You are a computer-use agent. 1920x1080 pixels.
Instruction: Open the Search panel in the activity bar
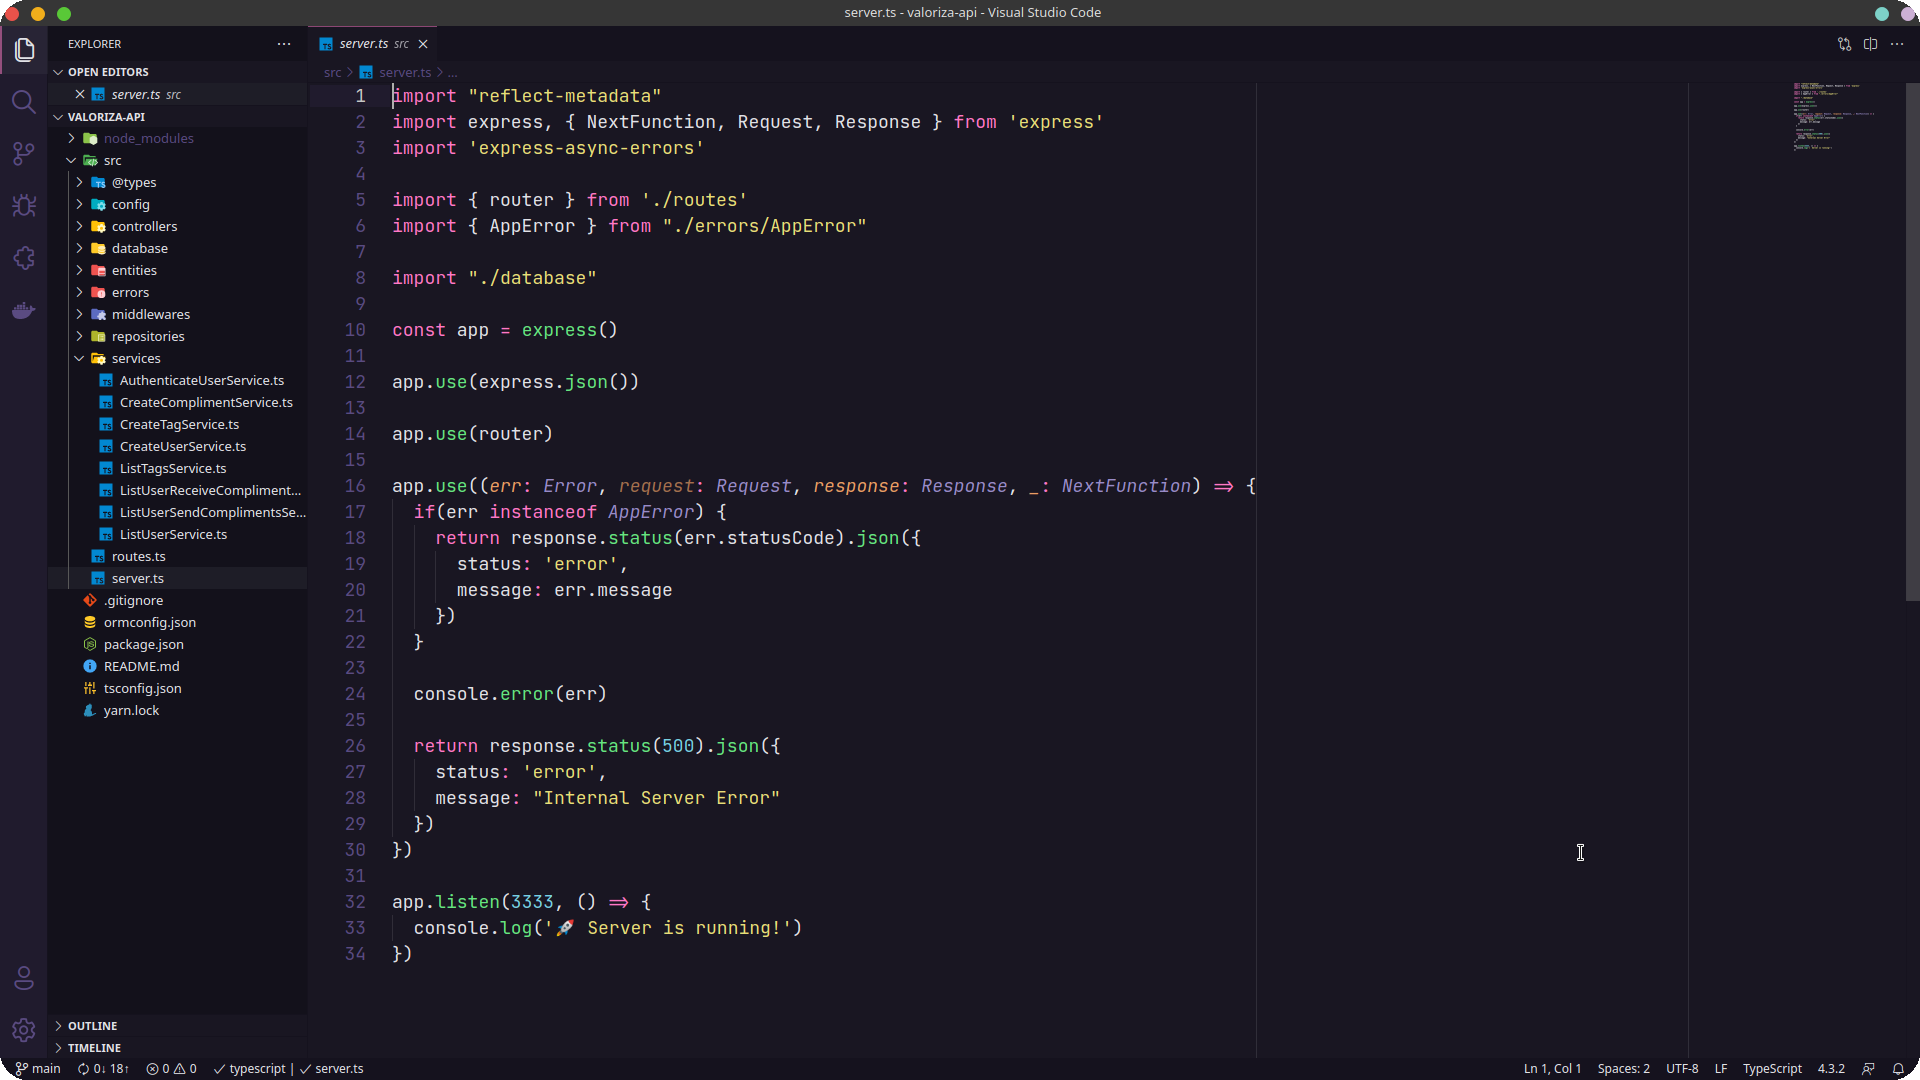24,101
